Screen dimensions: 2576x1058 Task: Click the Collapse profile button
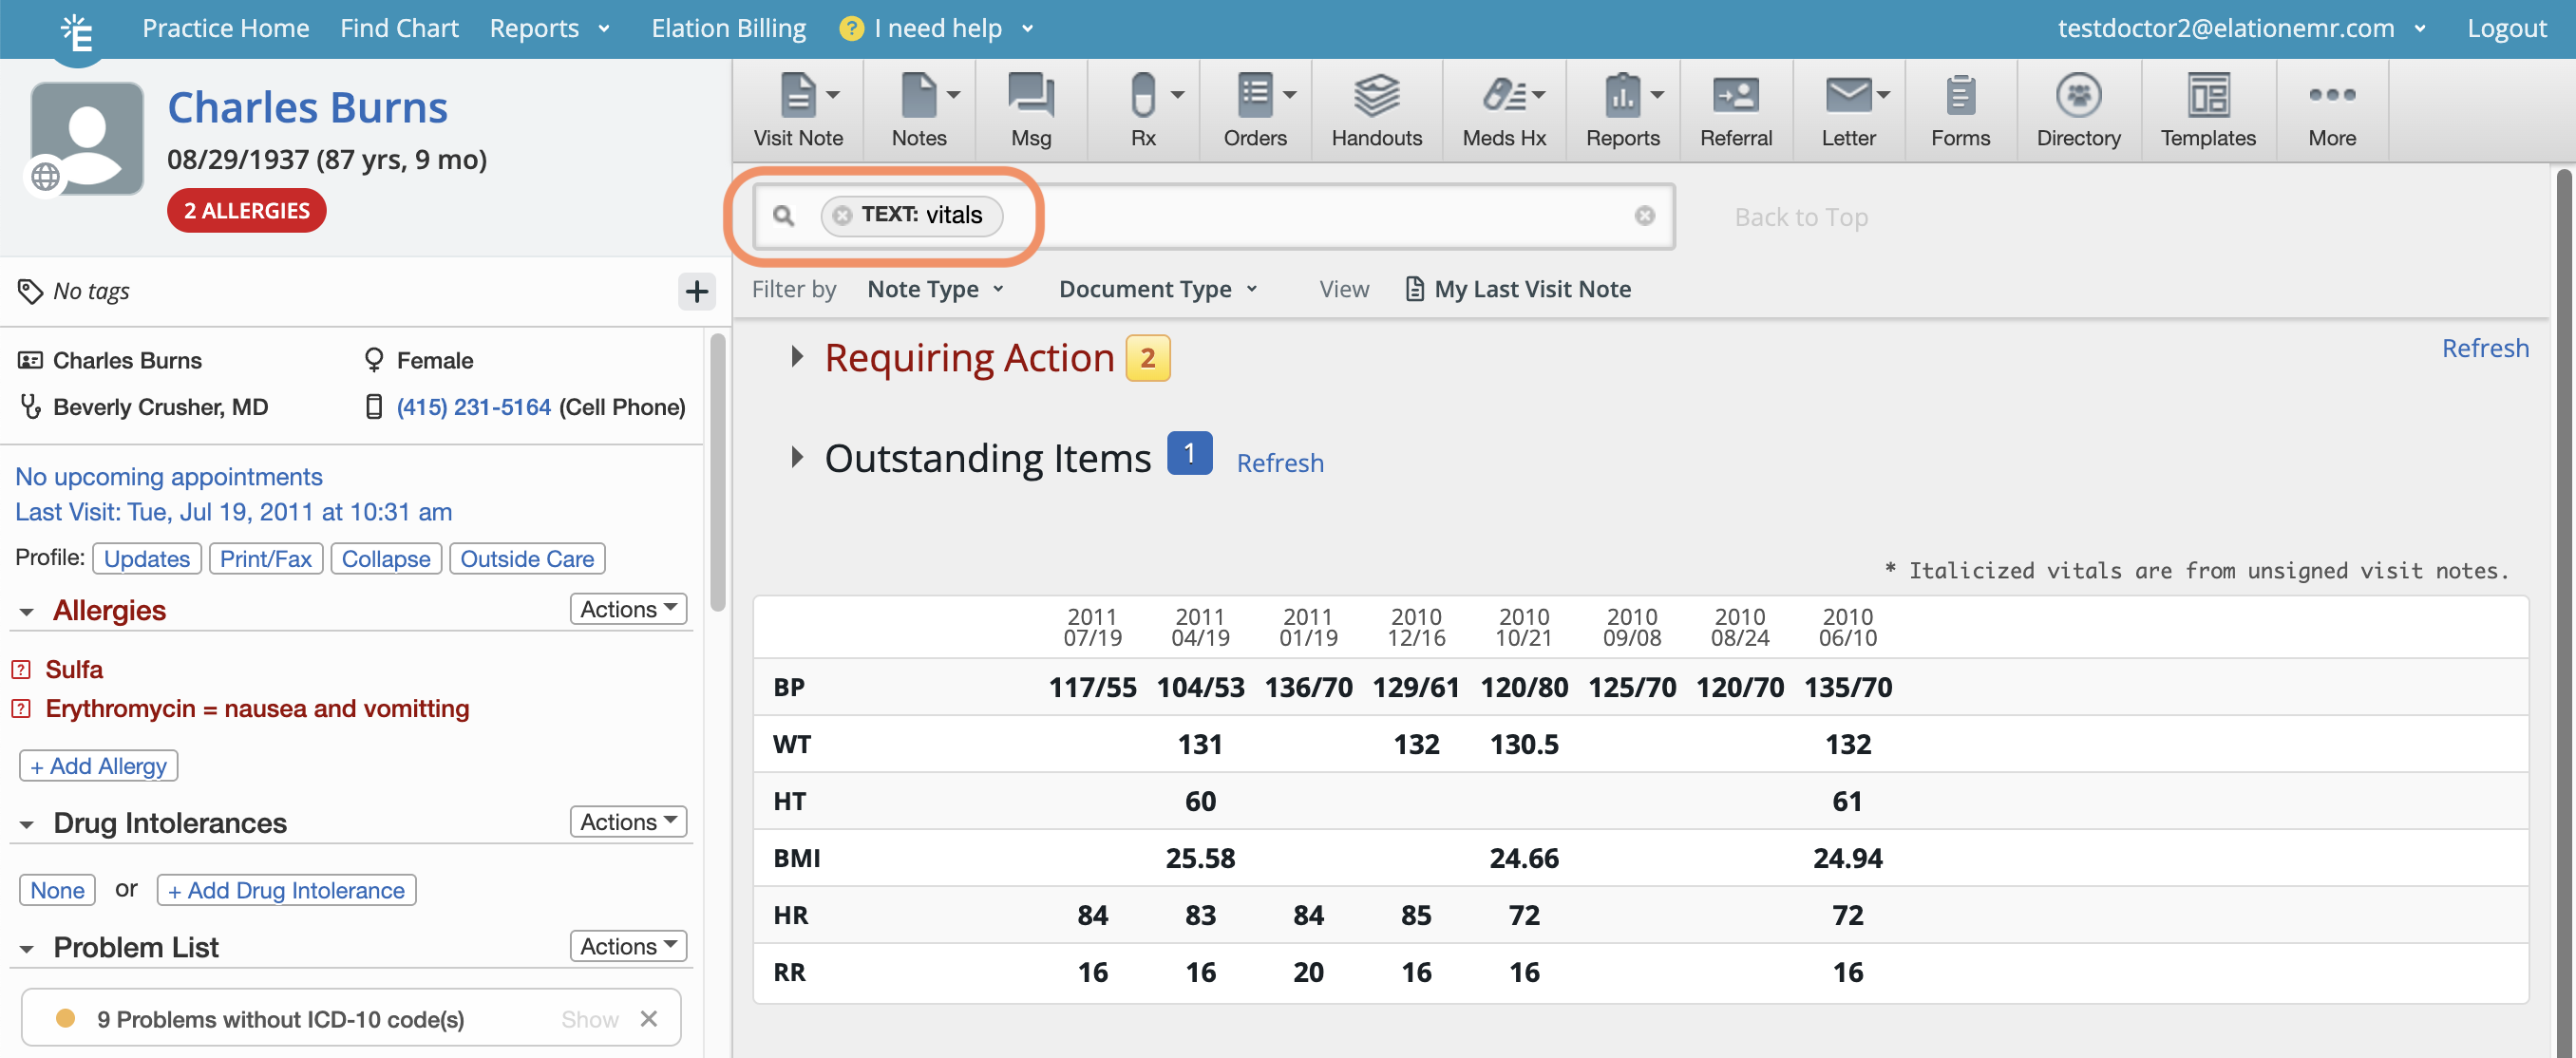pos(385,559)
